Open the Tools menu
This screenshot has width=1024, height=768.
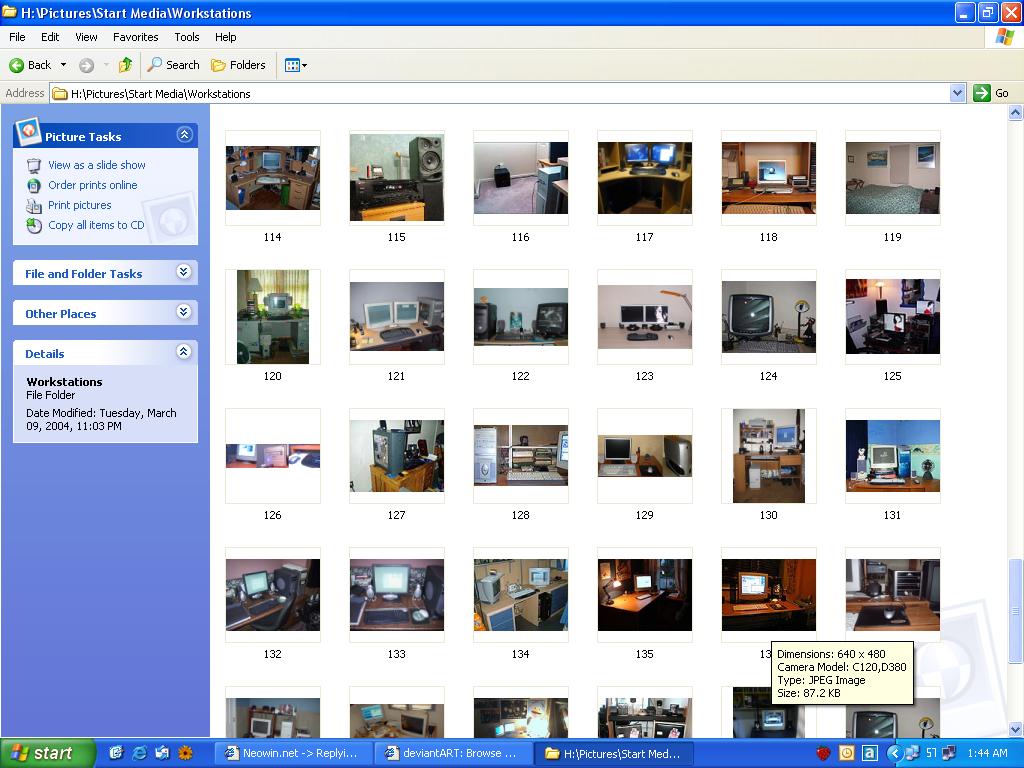click(187, 37)
